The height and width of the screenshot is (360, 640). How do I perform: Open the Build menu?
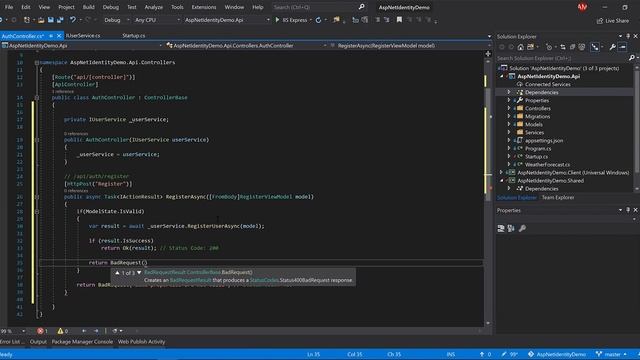89,7
